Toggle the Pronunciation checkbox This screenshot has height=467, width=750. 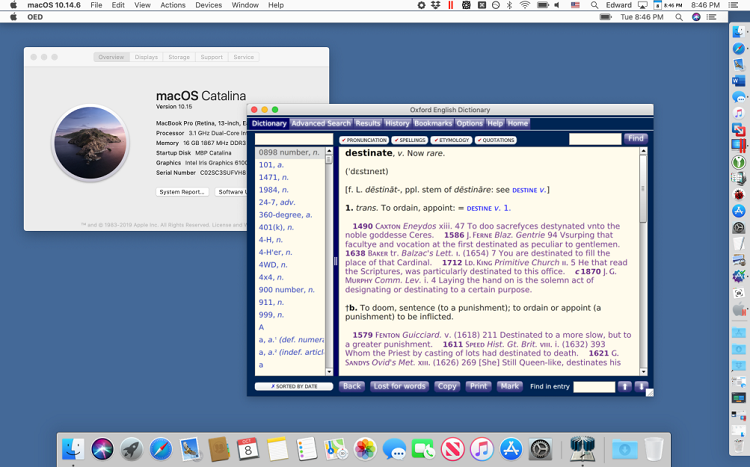[x=364, y=140]
